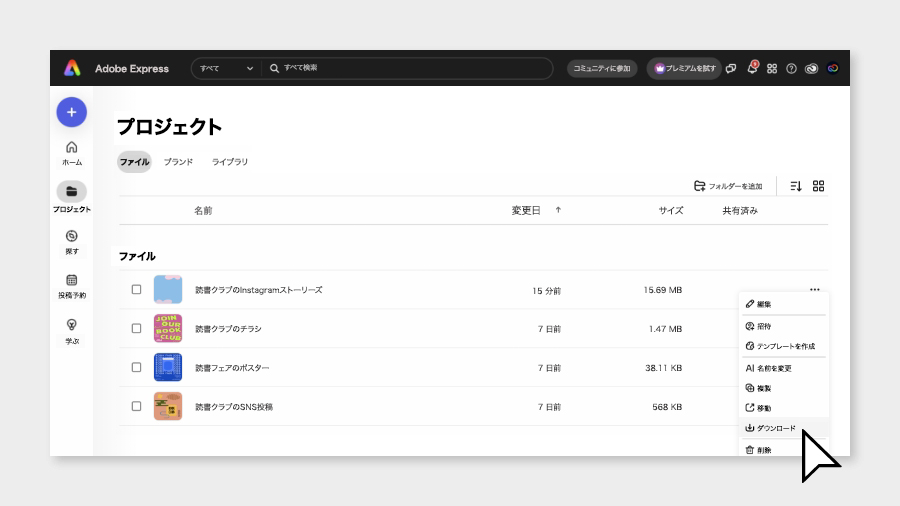The height and width of the screenshot is (506, 900).
Task: Click the 568 KB size value
Action: coord(667,407)
